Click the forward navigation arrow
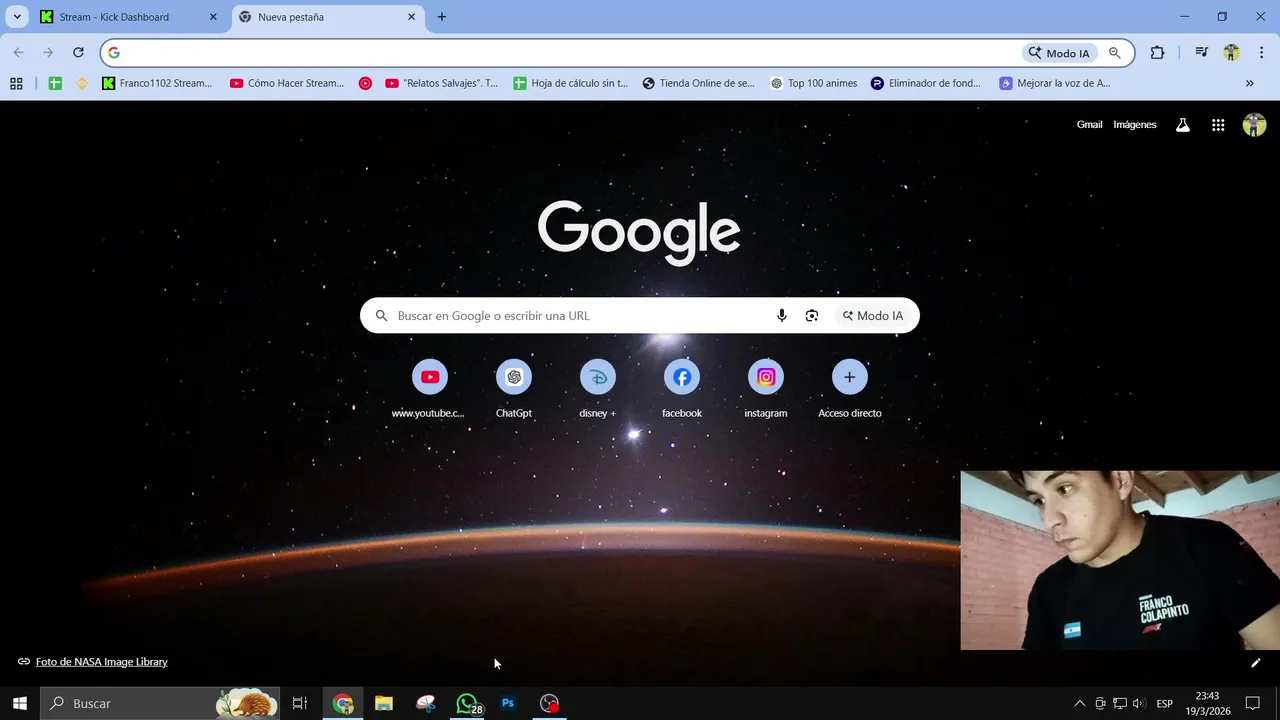 (x=48, y=53)
